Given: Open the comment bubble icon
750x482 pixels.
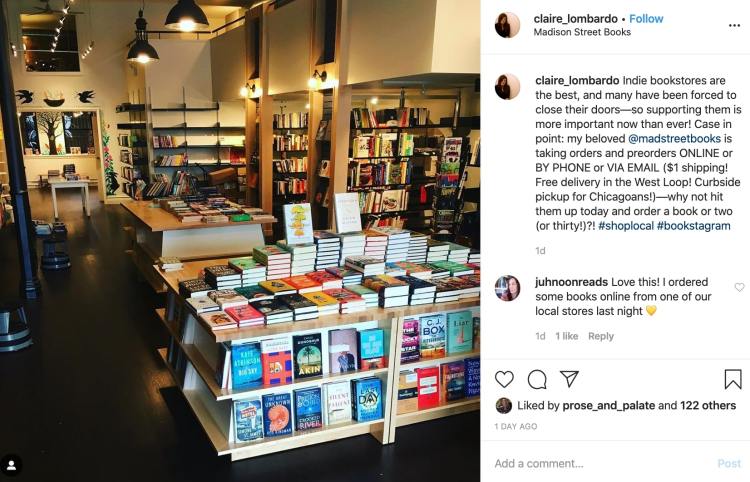Looking at the screenshot, I should click(537, 379).
